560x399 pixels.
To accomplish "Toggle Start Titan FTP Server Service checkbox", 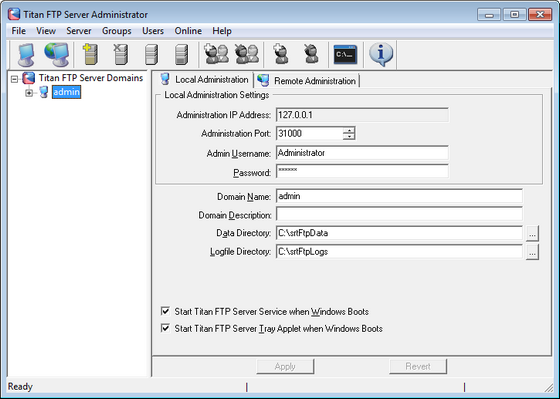I will point(165,311).
